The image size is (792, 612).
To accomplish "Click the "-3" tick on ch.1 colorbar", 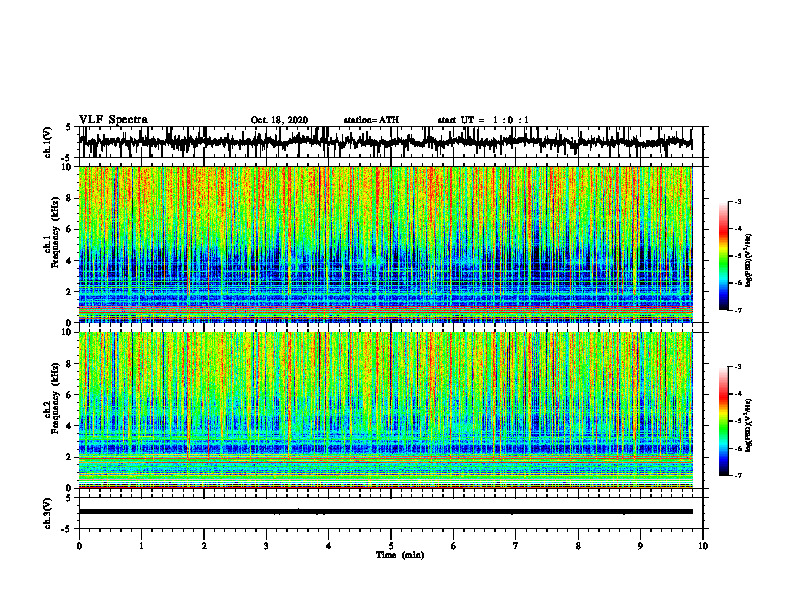I will pyautogui.click(x=738, y=201).
